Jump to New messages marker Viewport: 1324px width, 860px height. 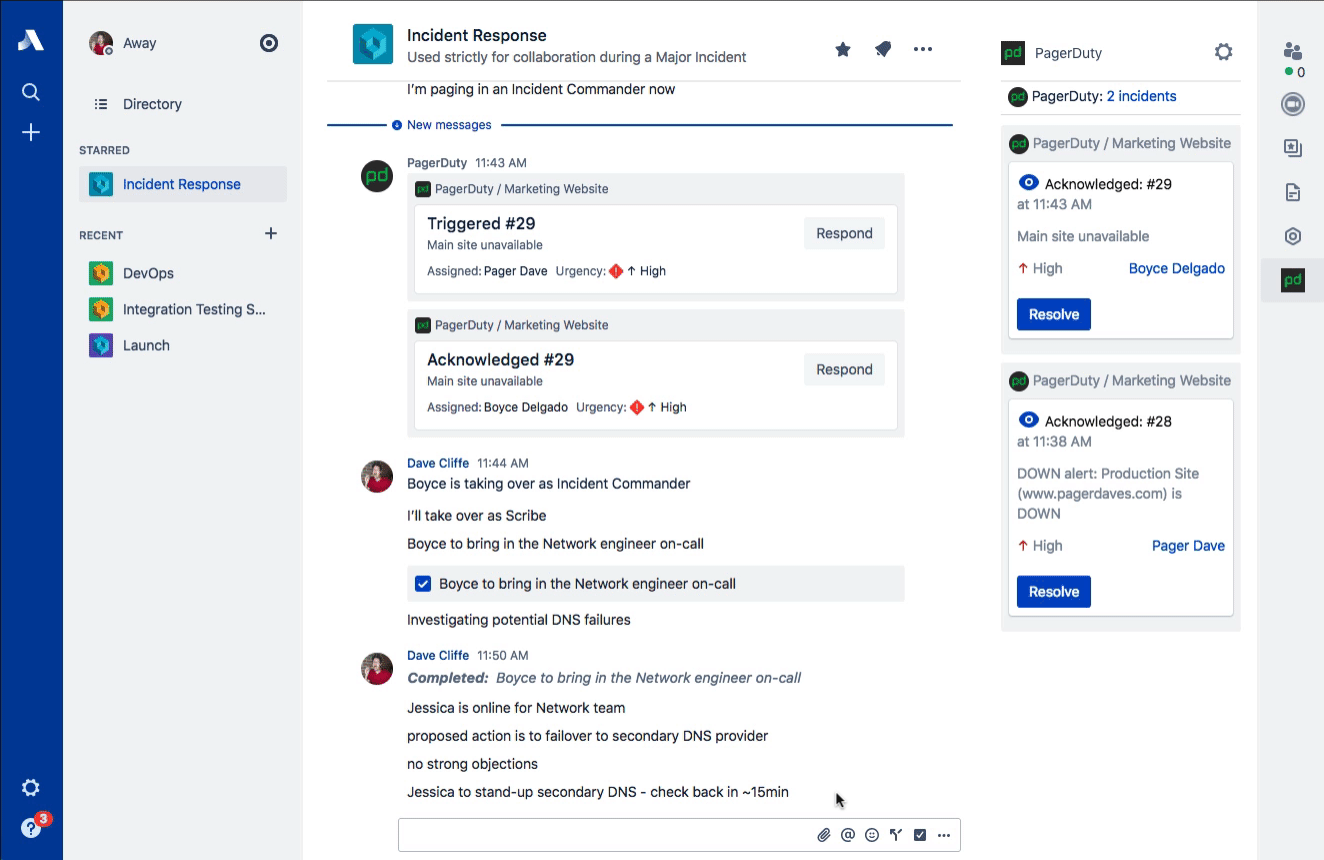pos(441,125)
